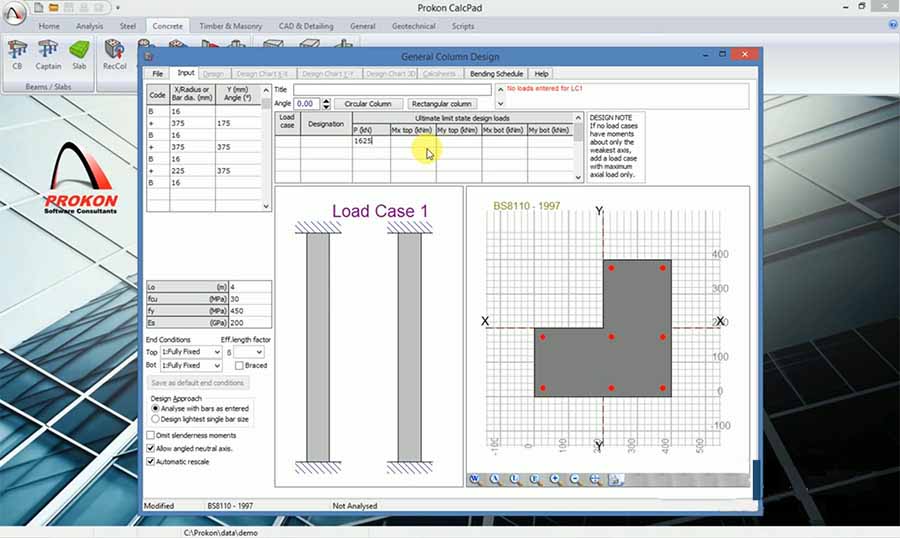Click the pan magnifier icon with arrows
Image resolution: width=900 pixels, height=538 pixels.
[595, 479]
